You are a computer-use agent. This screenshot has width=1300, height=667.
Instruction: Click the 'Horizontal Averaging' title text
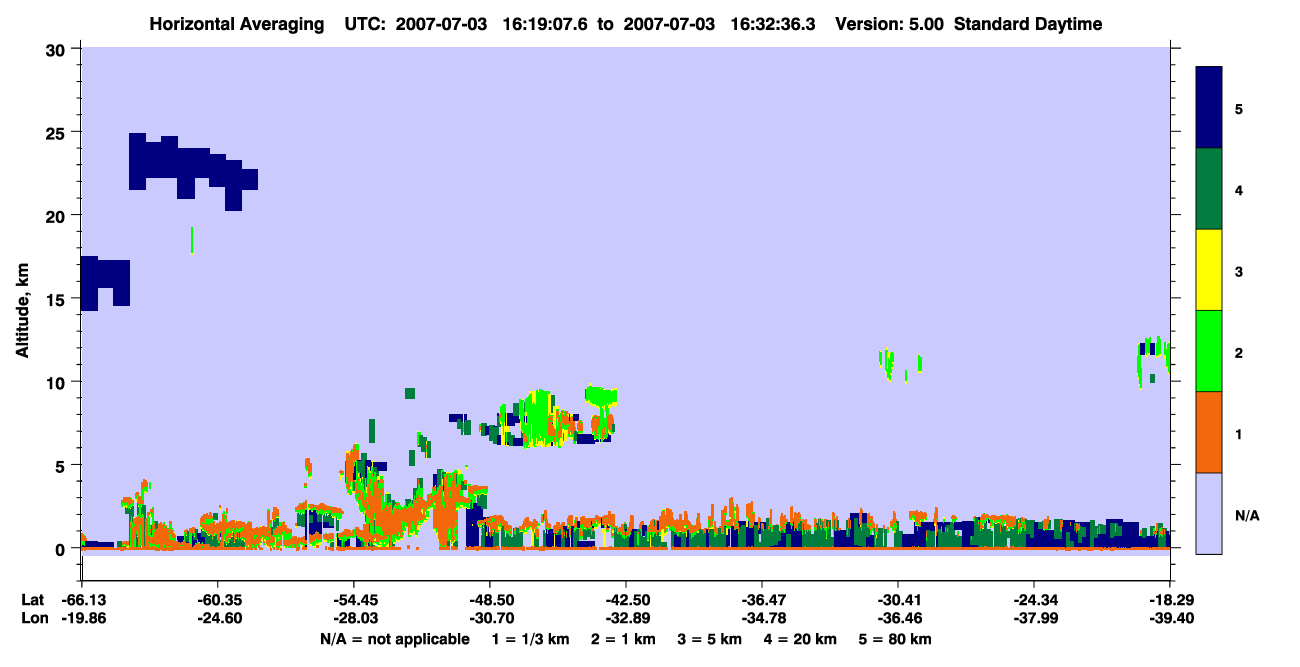point(235,24)
